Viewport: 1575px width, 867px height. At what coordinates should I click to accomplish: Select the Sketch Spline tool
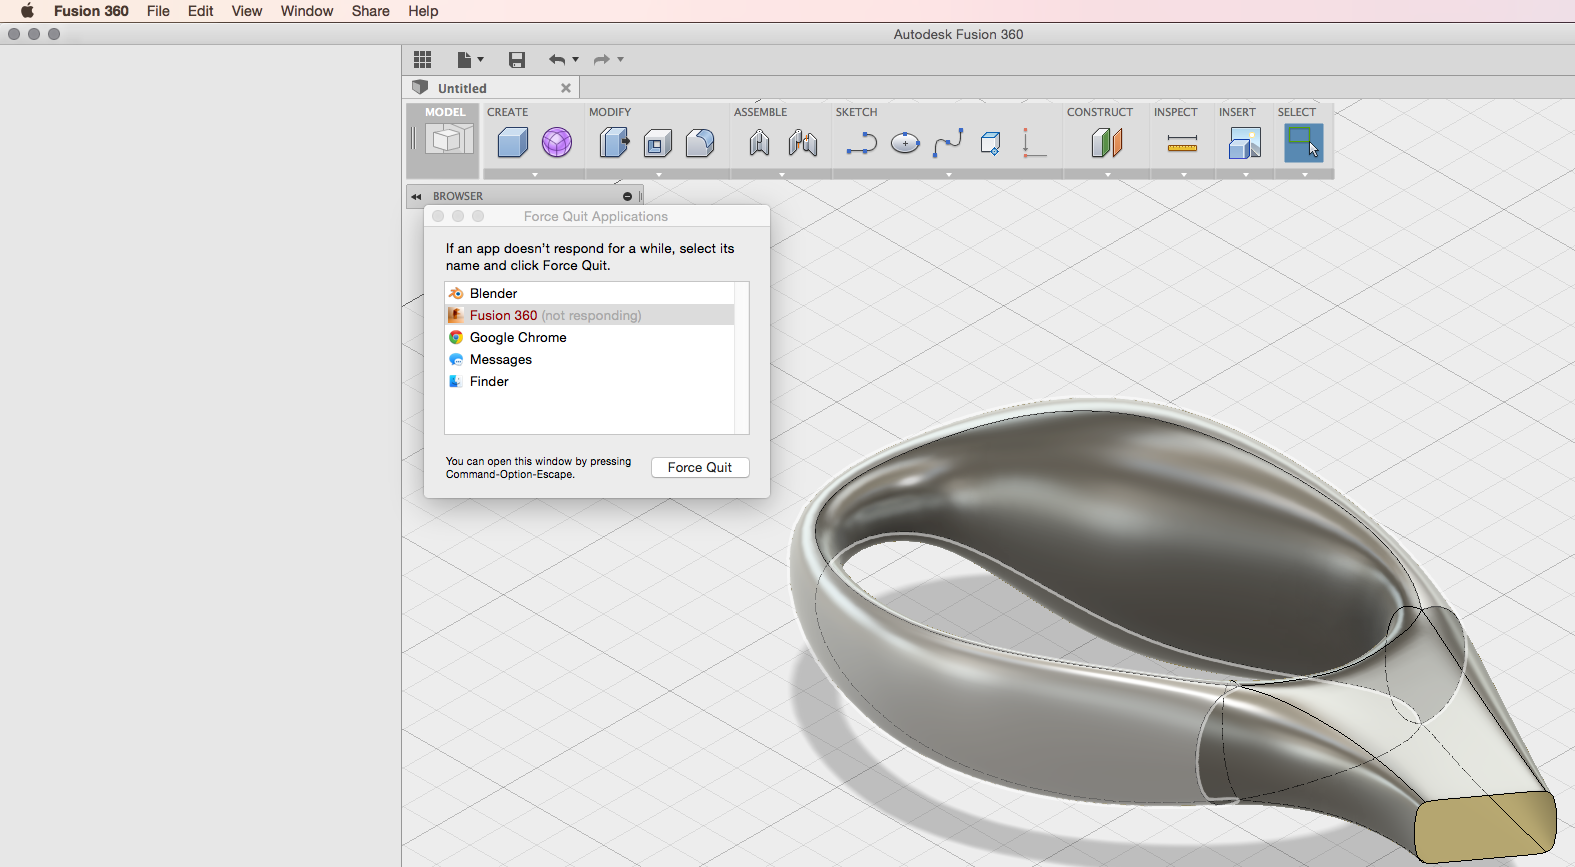pyautogui.click(x=948, y=144)
